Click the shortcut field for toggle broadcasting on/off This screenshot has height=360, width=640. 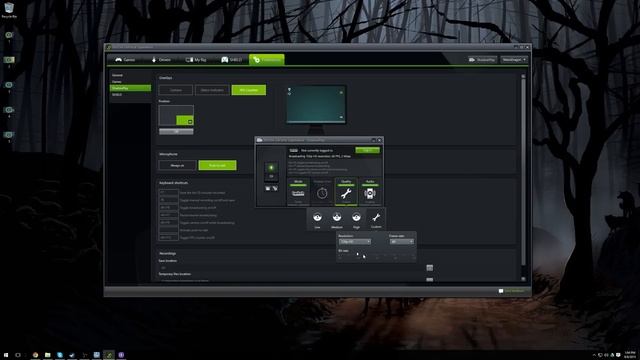(169, 207)
